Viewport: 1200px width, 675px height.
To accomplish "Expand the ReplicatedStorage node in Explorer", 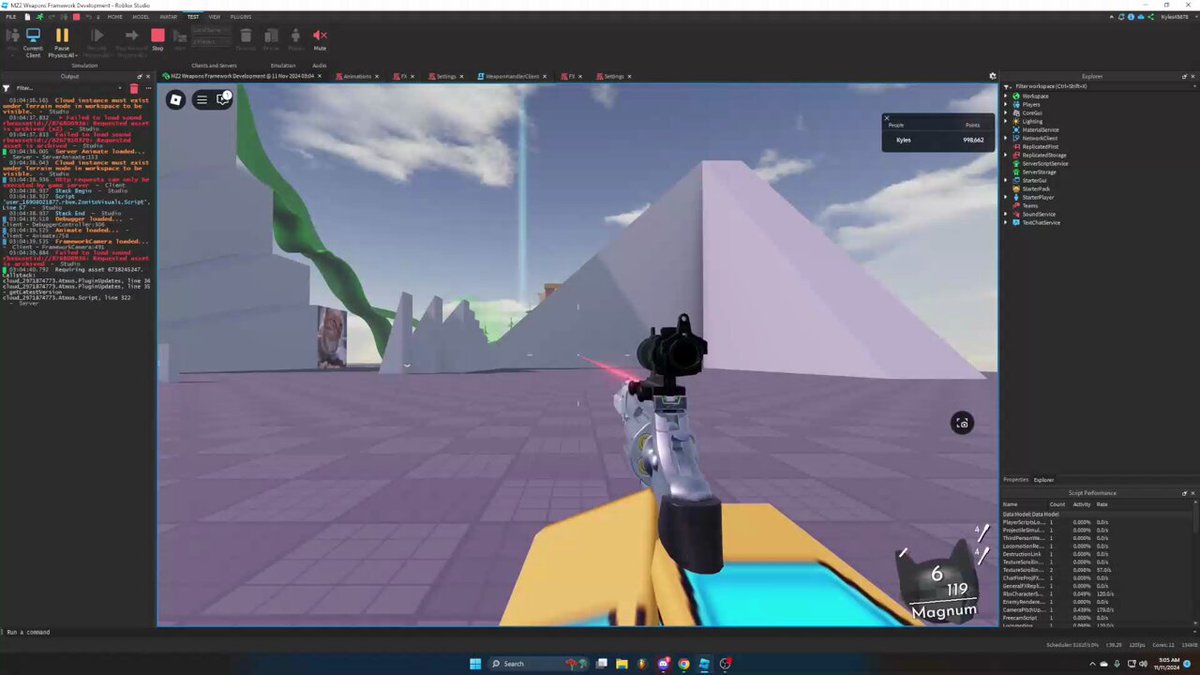I will [1007, 155].
